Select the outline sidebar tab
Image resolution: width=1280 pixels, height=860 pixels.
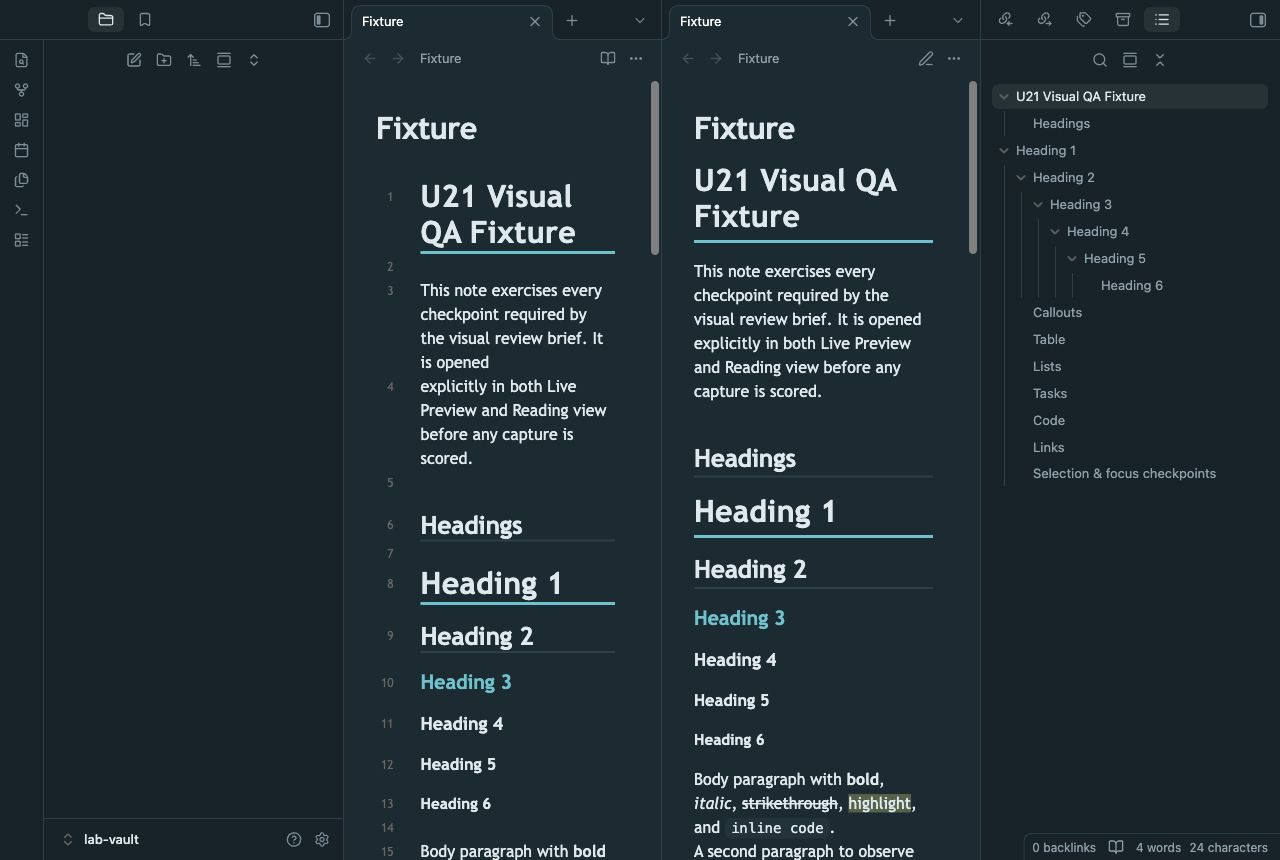[x=1161, y=19]
